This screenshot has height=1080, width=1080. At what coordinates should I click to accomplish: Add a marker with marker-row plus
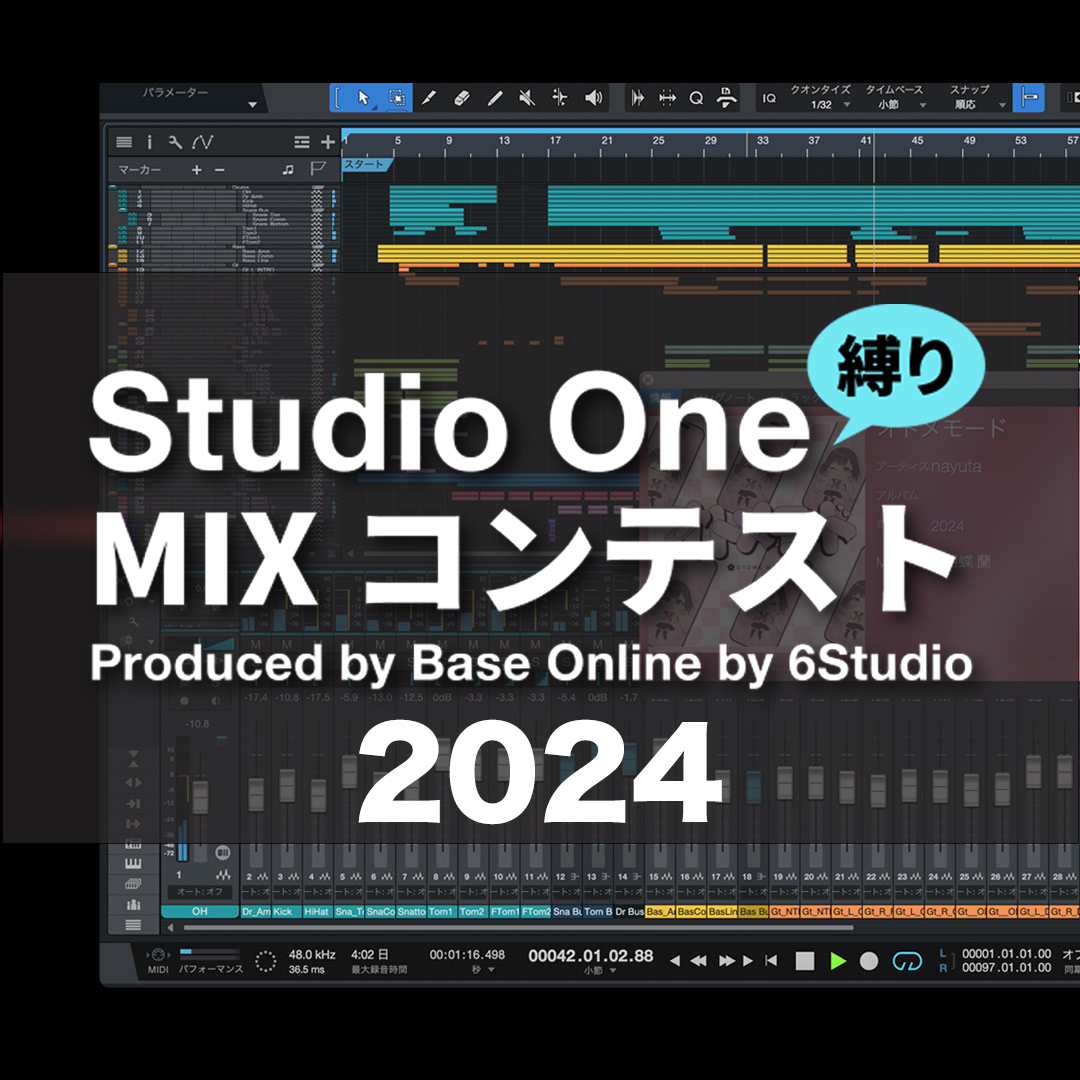[196, 169]
